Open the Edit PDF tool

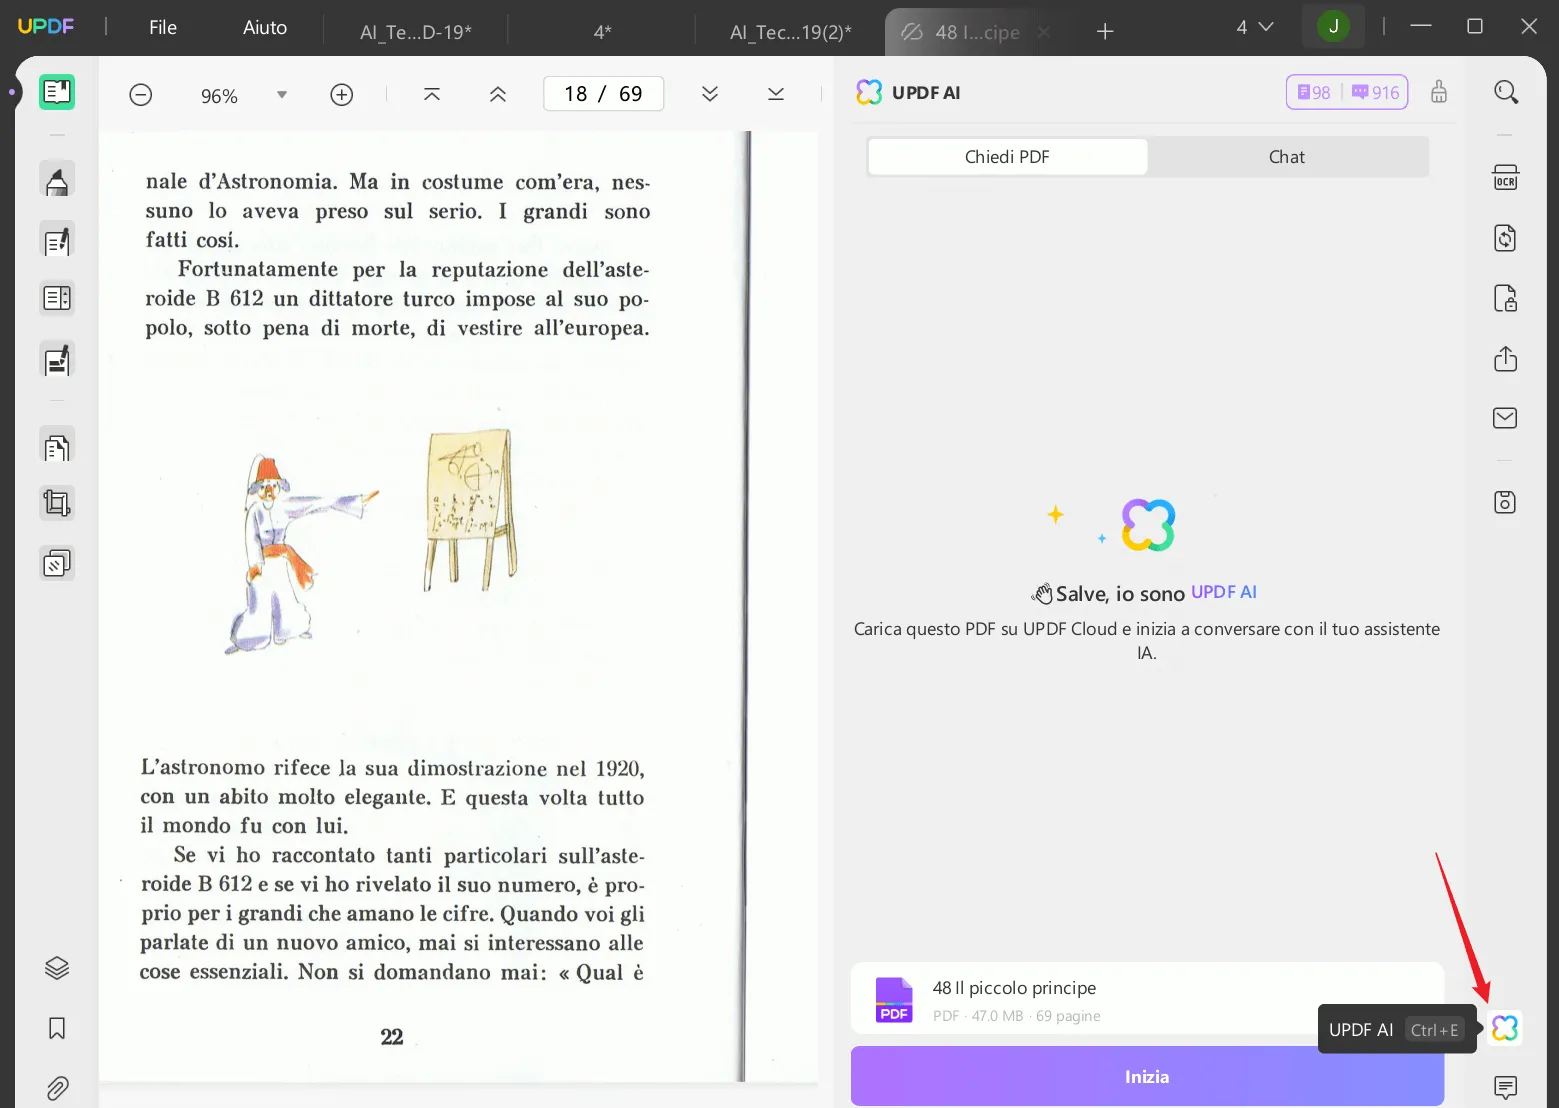point(57,240)
